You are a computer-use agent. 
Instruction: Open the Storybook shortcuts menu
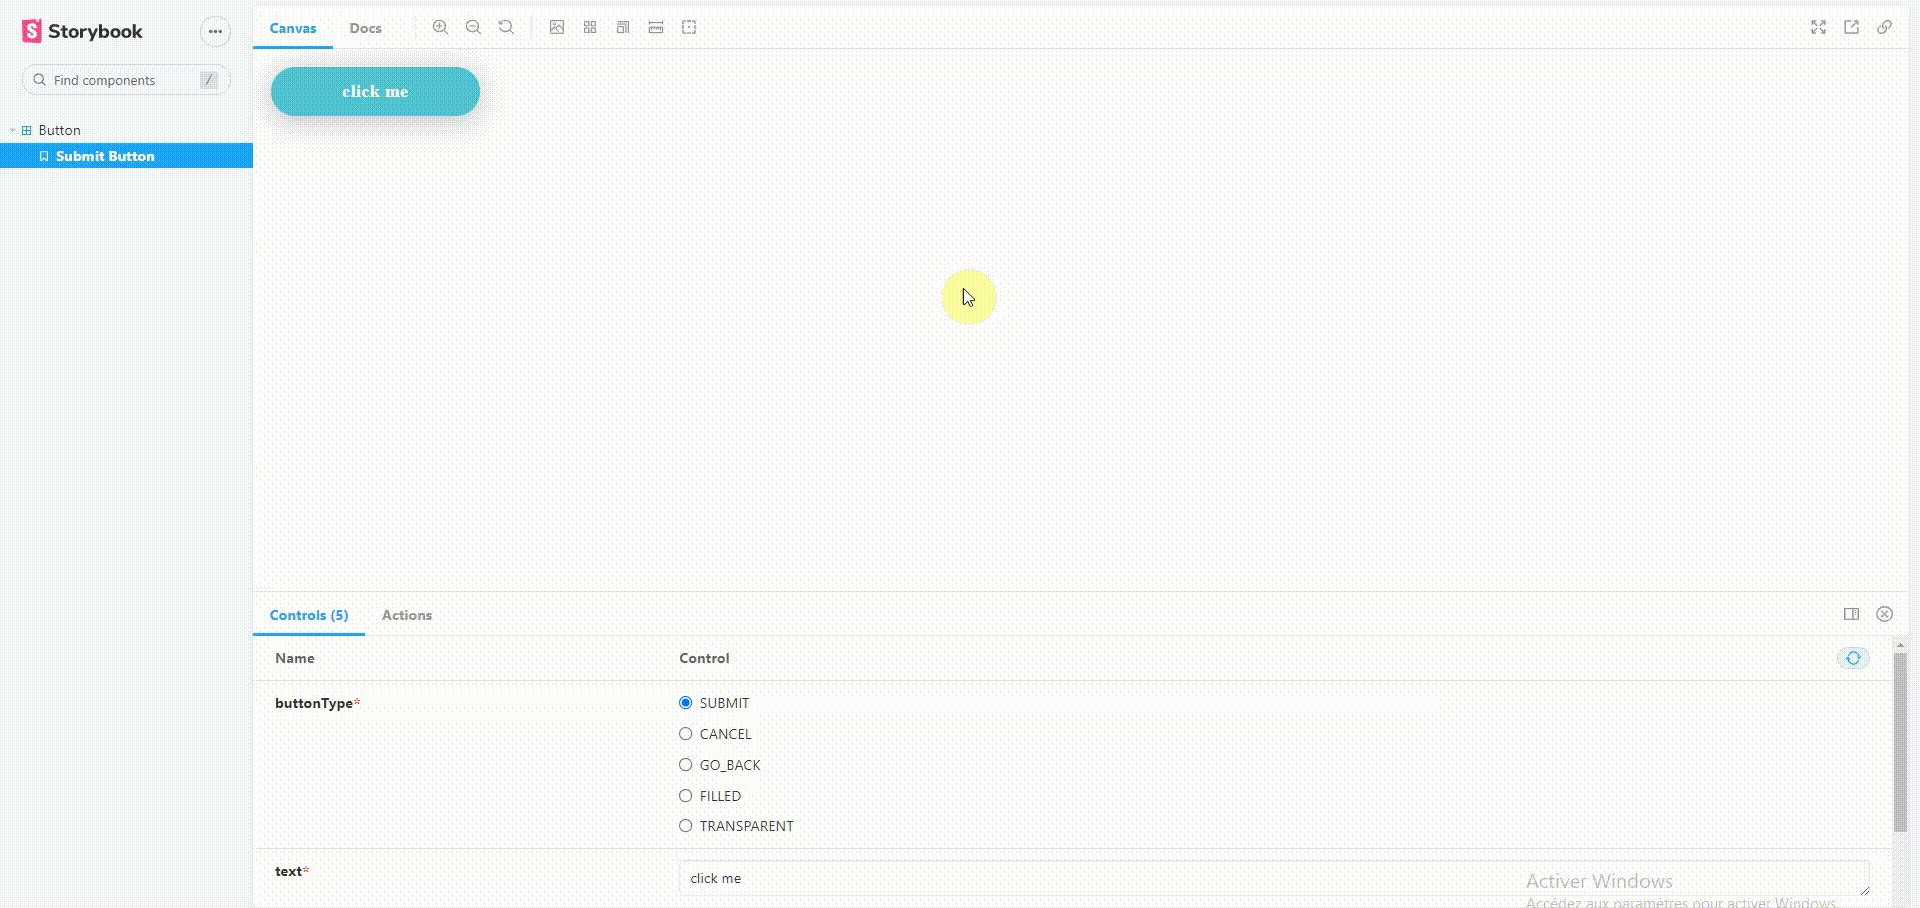point(216,31)
